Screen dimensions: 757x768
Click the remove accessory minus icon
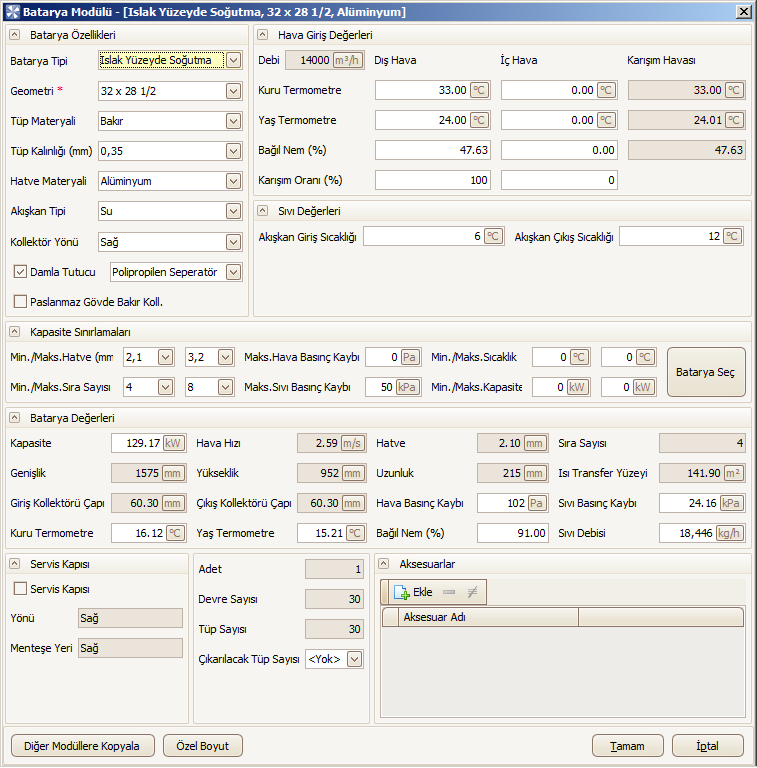click(449, 592)
